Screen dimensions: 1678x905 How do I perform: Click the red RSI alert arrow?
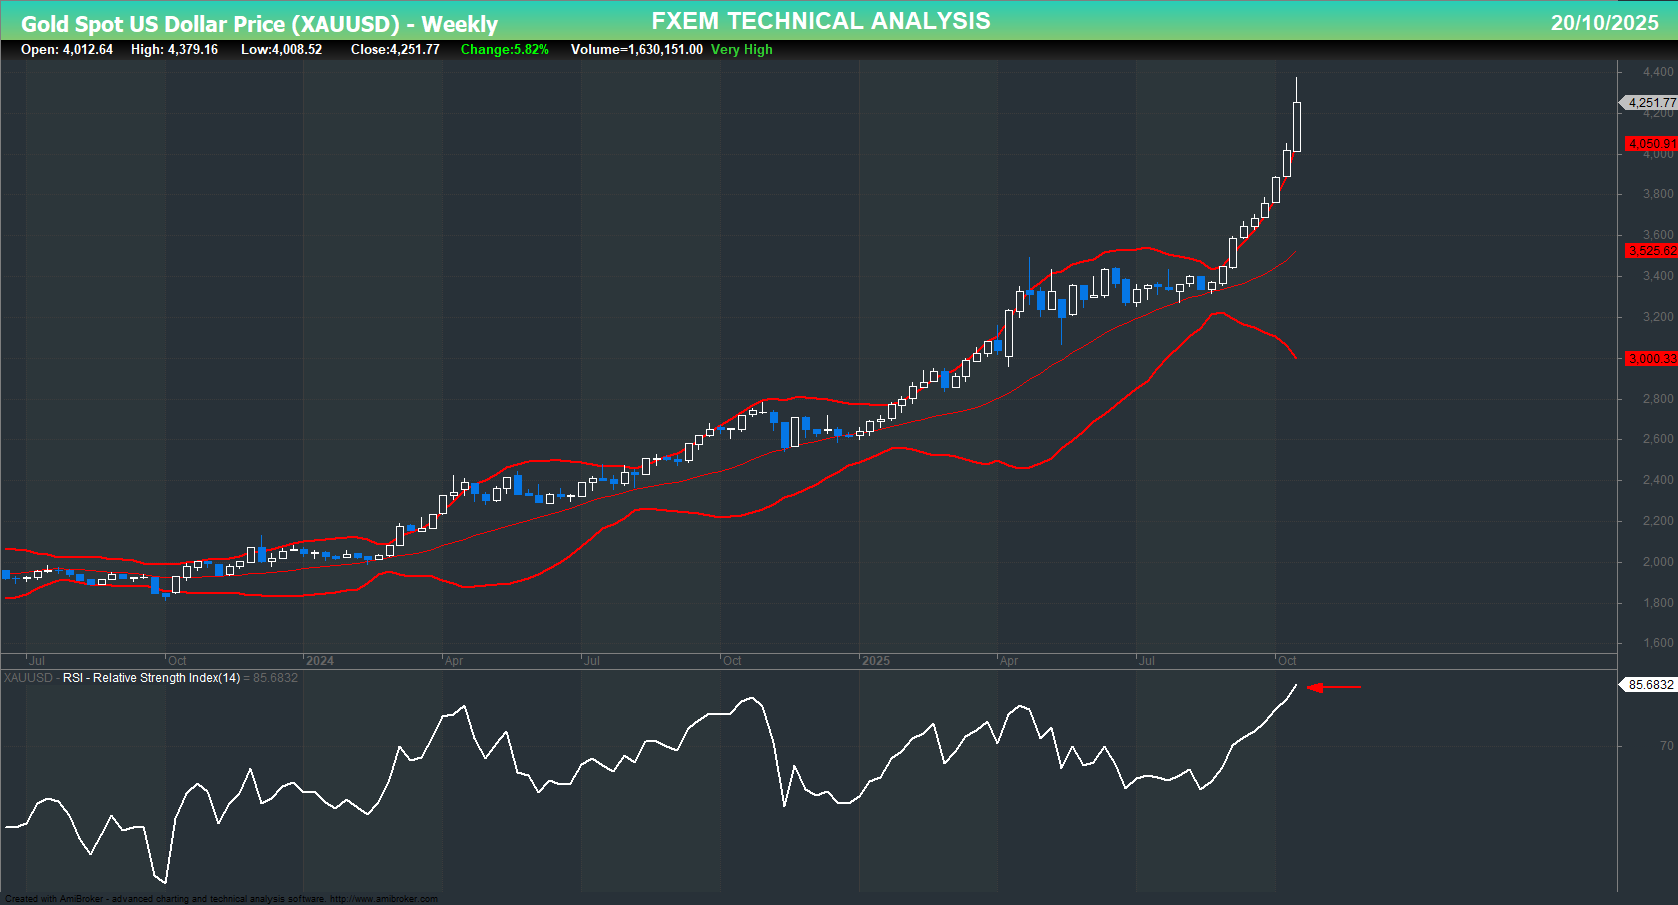pos(1335,687)
